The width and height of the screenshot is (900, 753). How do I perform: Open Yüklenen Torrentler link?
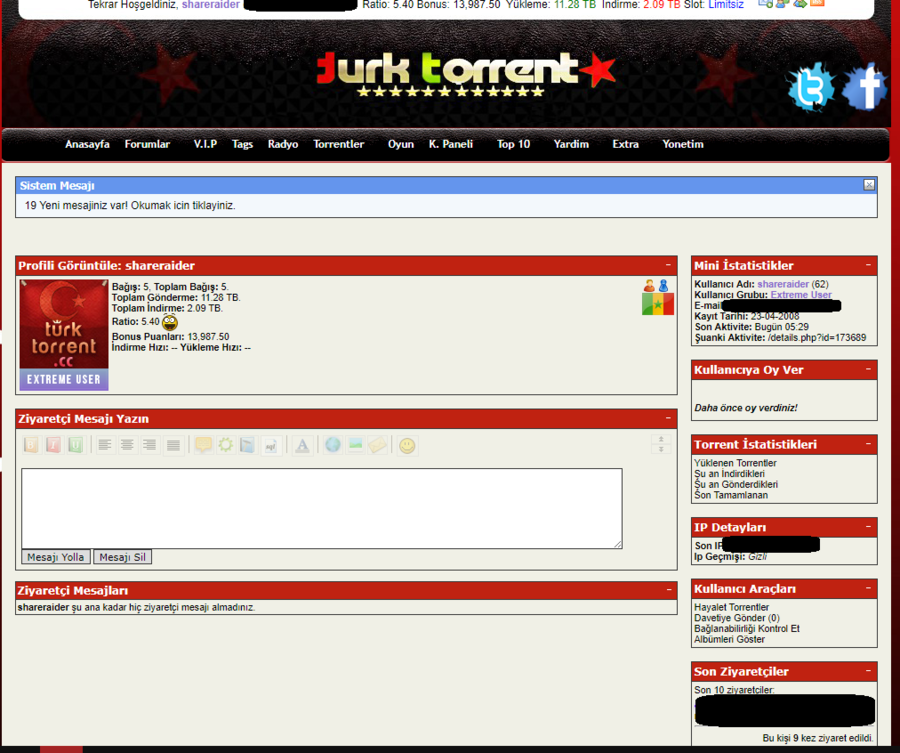tap(735, 463)
